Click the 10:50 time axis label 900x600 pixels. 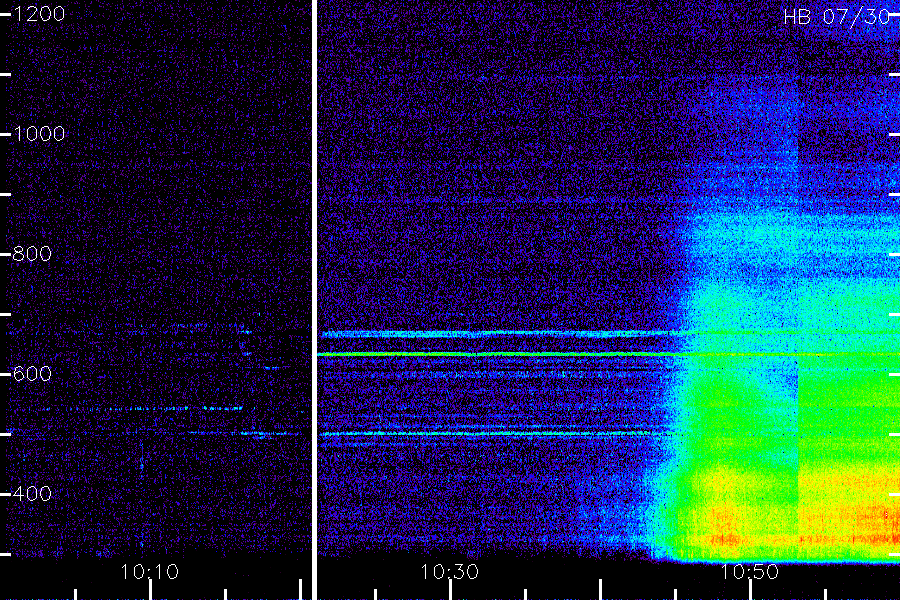750,572
